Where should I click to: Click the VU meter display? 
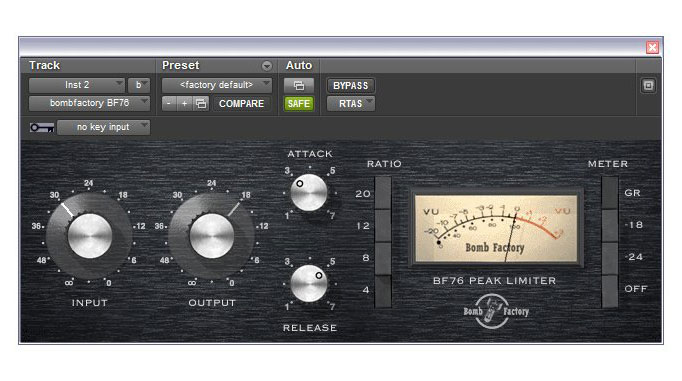tap(495, 228)
